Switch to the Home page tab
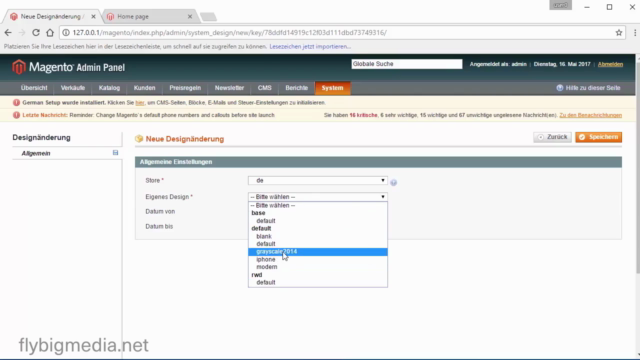Viewport: 640px width, 360px height. [149, 17]
